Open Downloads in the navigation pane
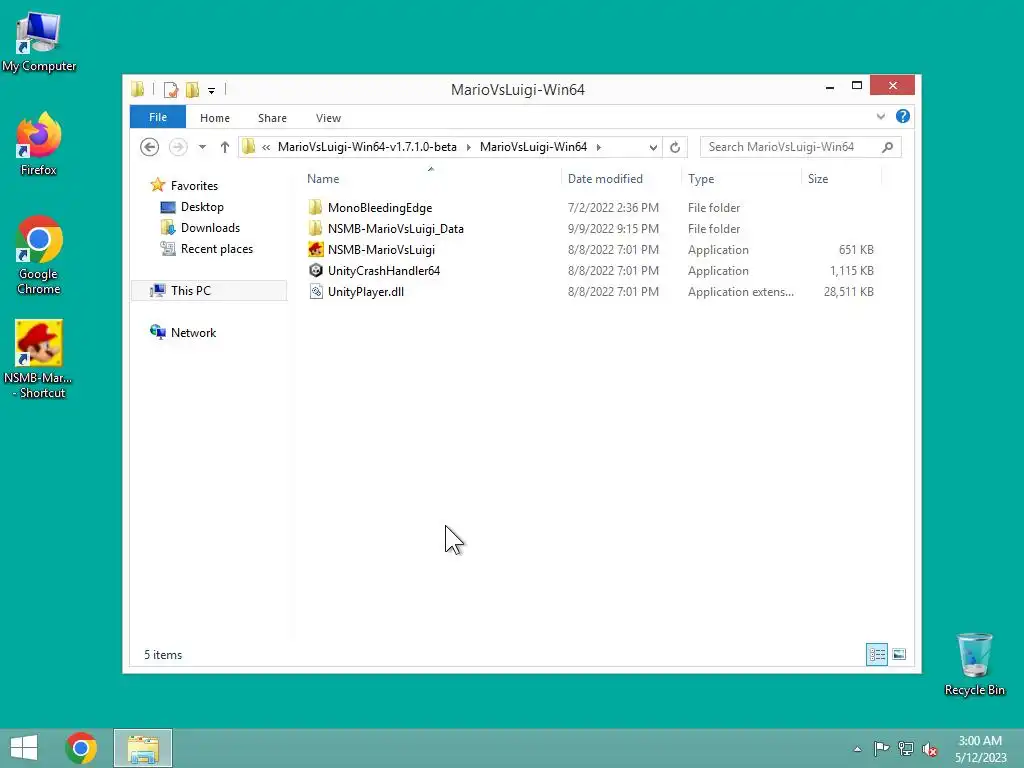1024x768 pixels. pyautogui.click(x=210, y=228)
